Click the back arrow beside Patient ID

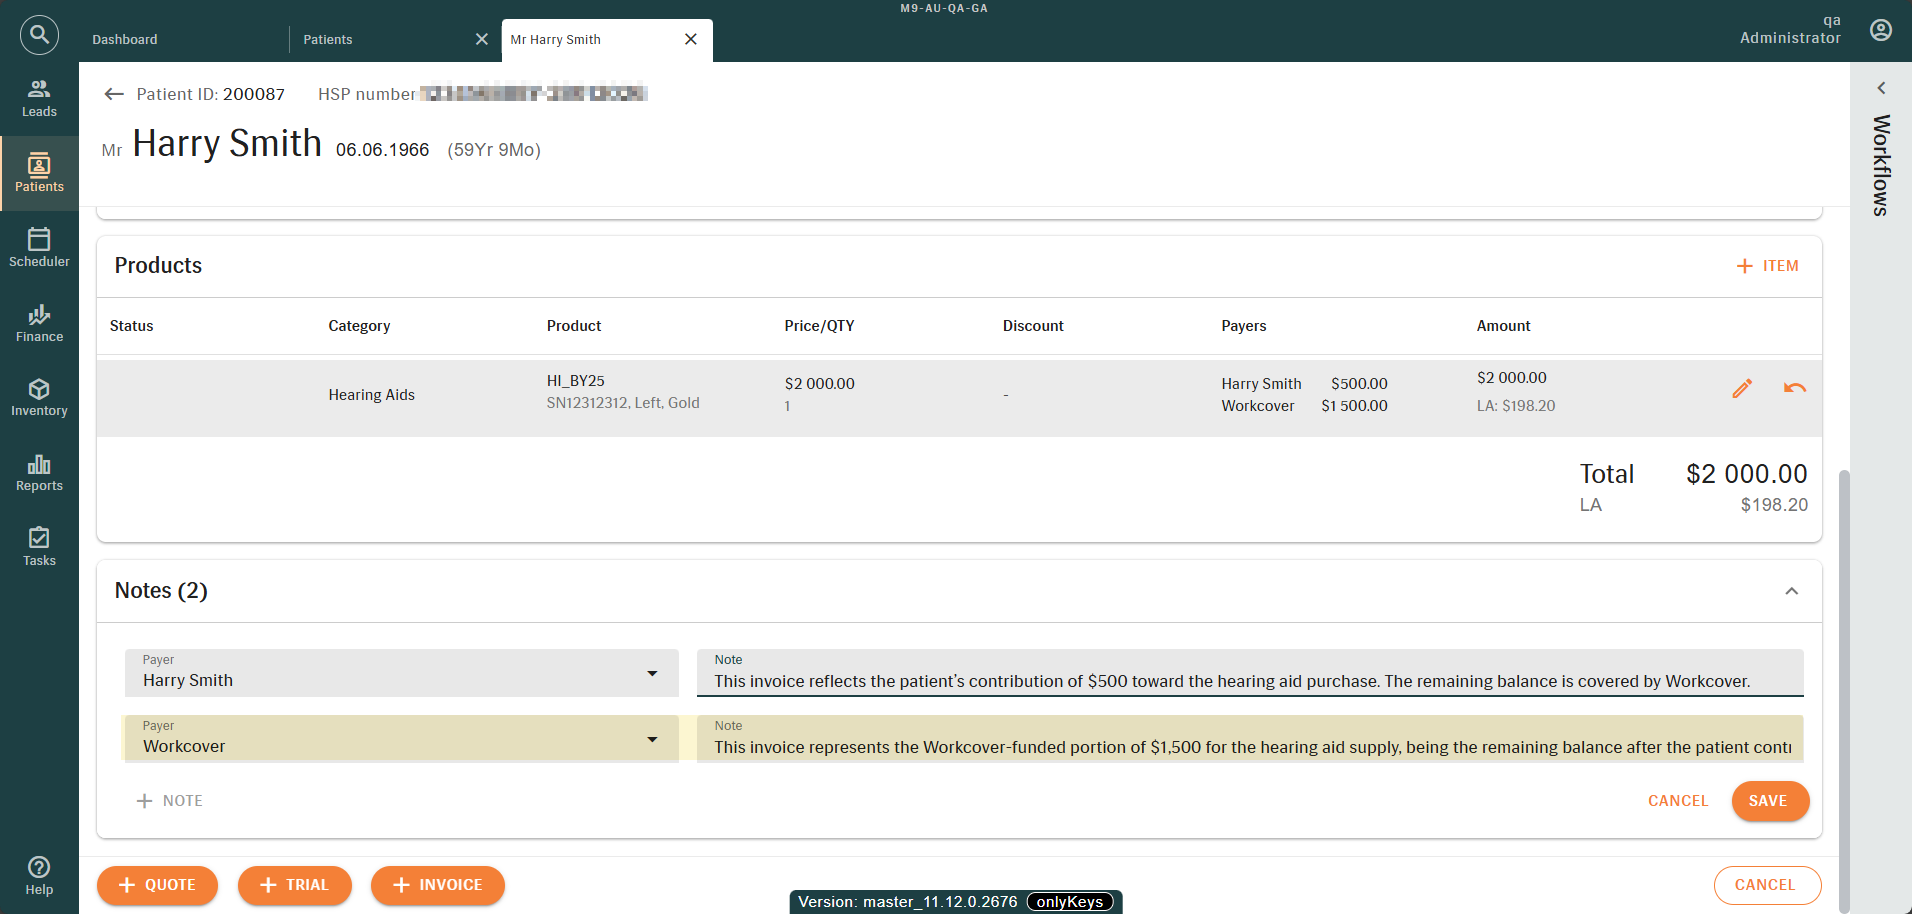[114, 94]
